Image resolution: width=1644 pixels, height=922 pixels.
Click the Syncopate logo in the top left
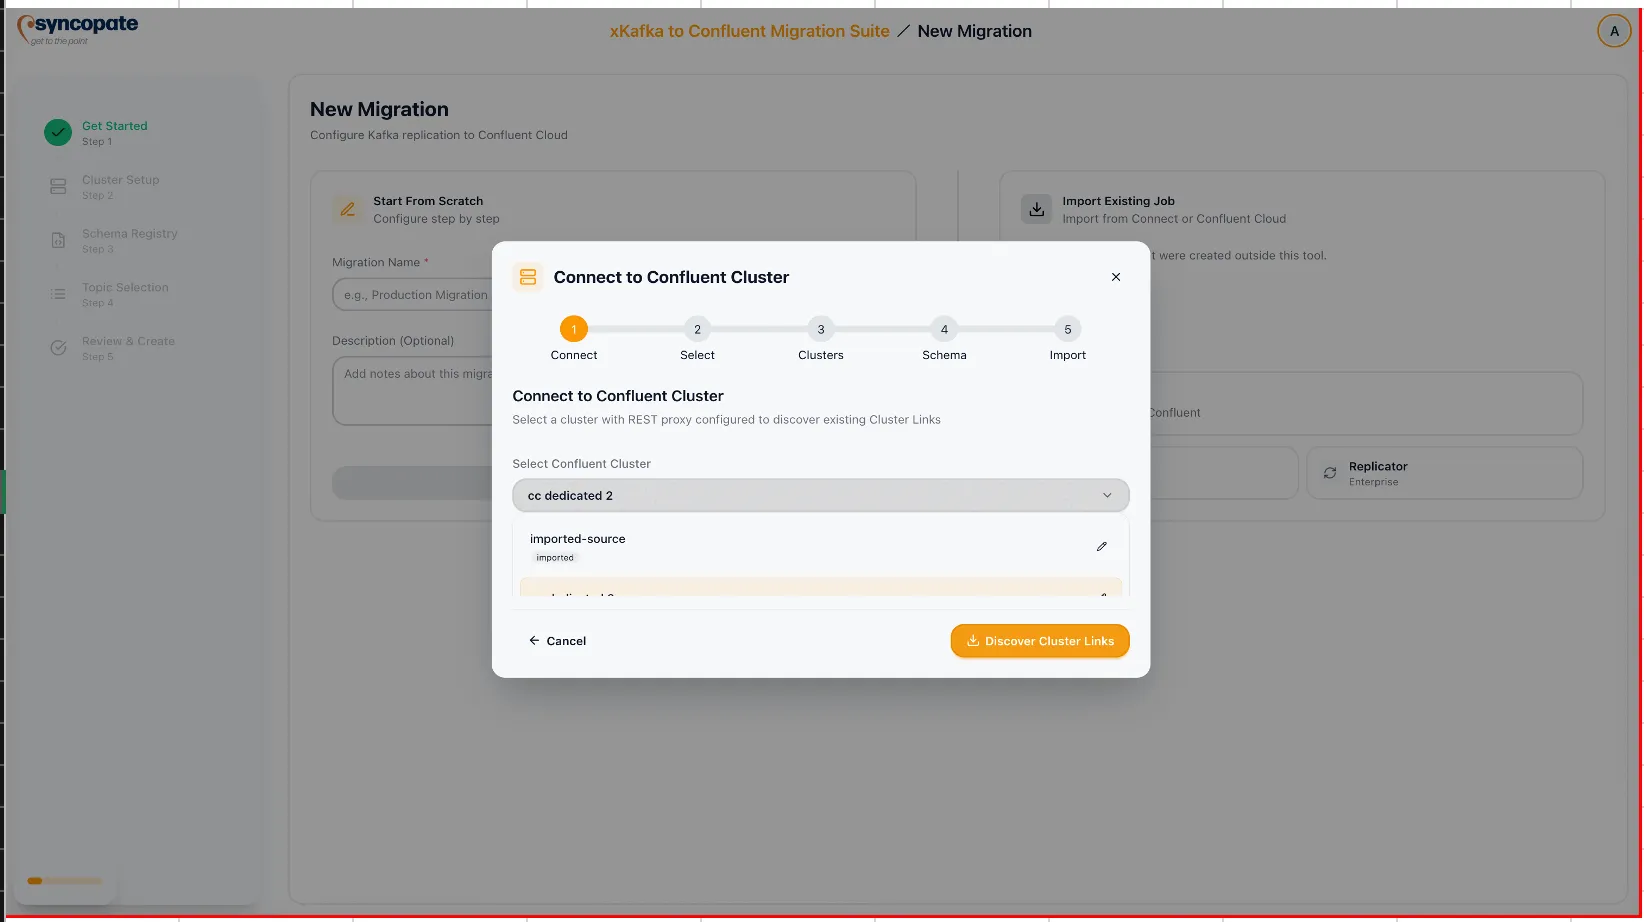tap(76, 30)
